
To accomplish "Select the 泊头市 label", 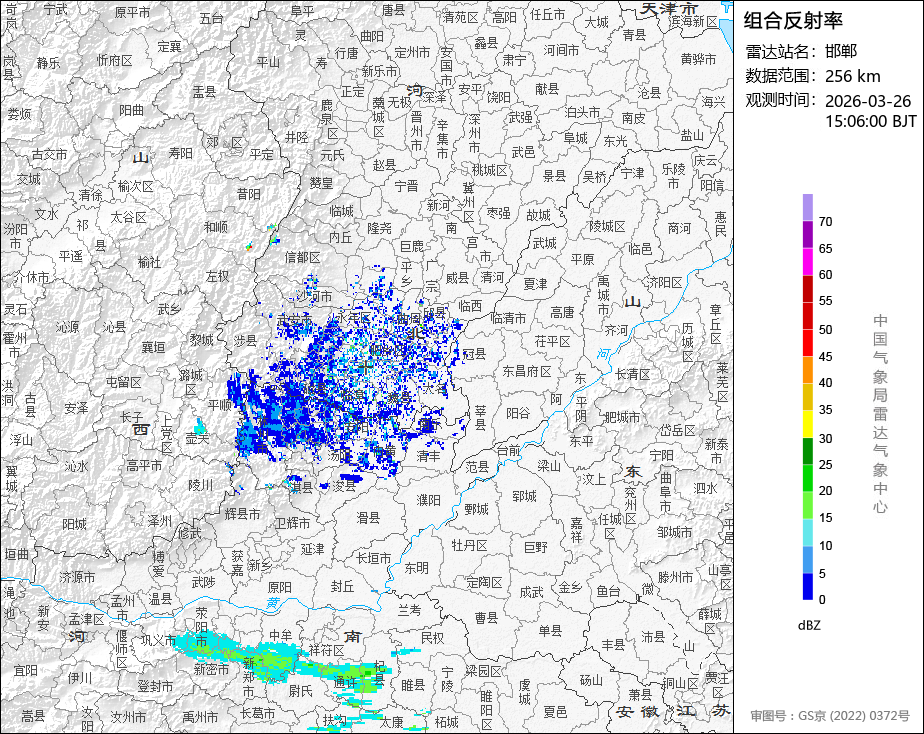I will (582, 112).
